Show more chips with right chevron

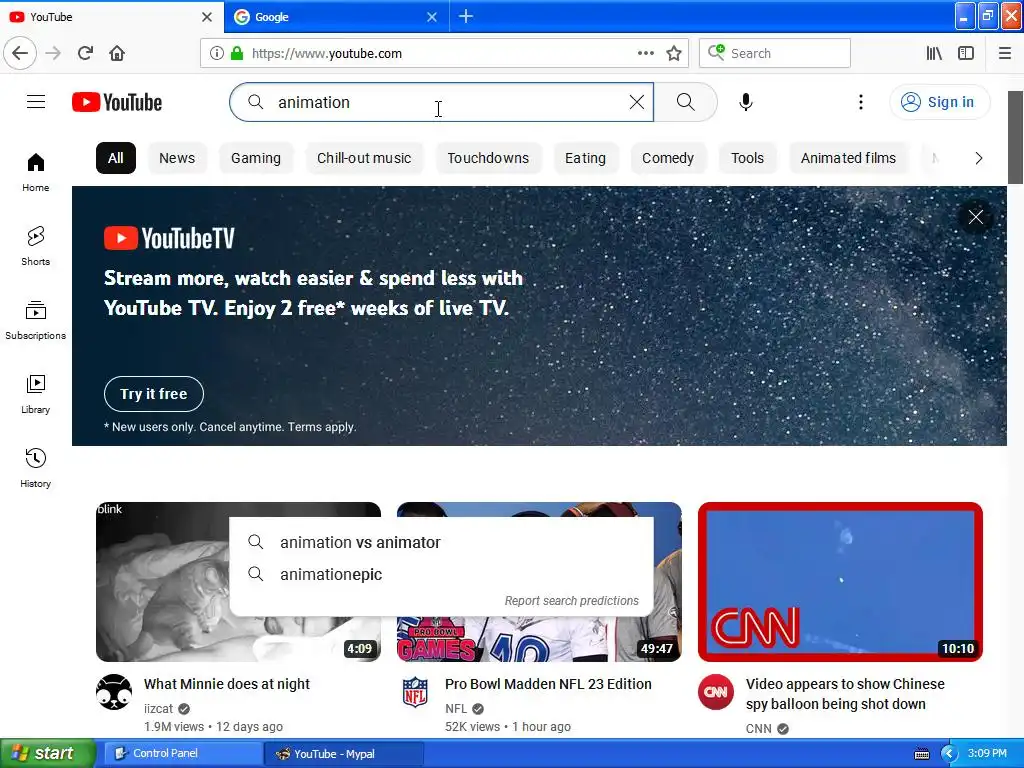point(978,158)
